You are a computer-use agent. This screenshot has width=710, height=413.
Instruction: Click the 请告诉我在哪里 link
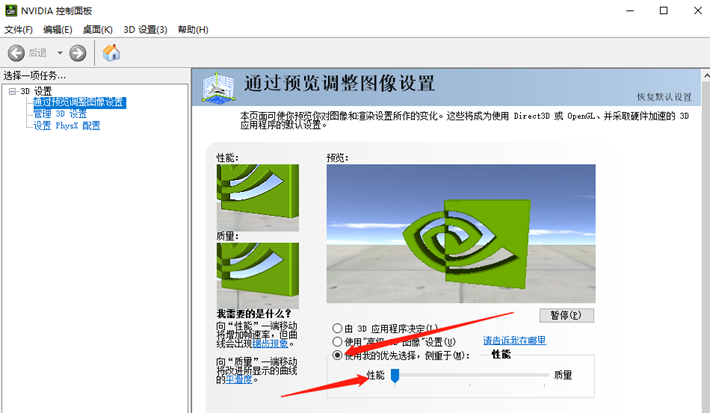[x=514, y=341]
